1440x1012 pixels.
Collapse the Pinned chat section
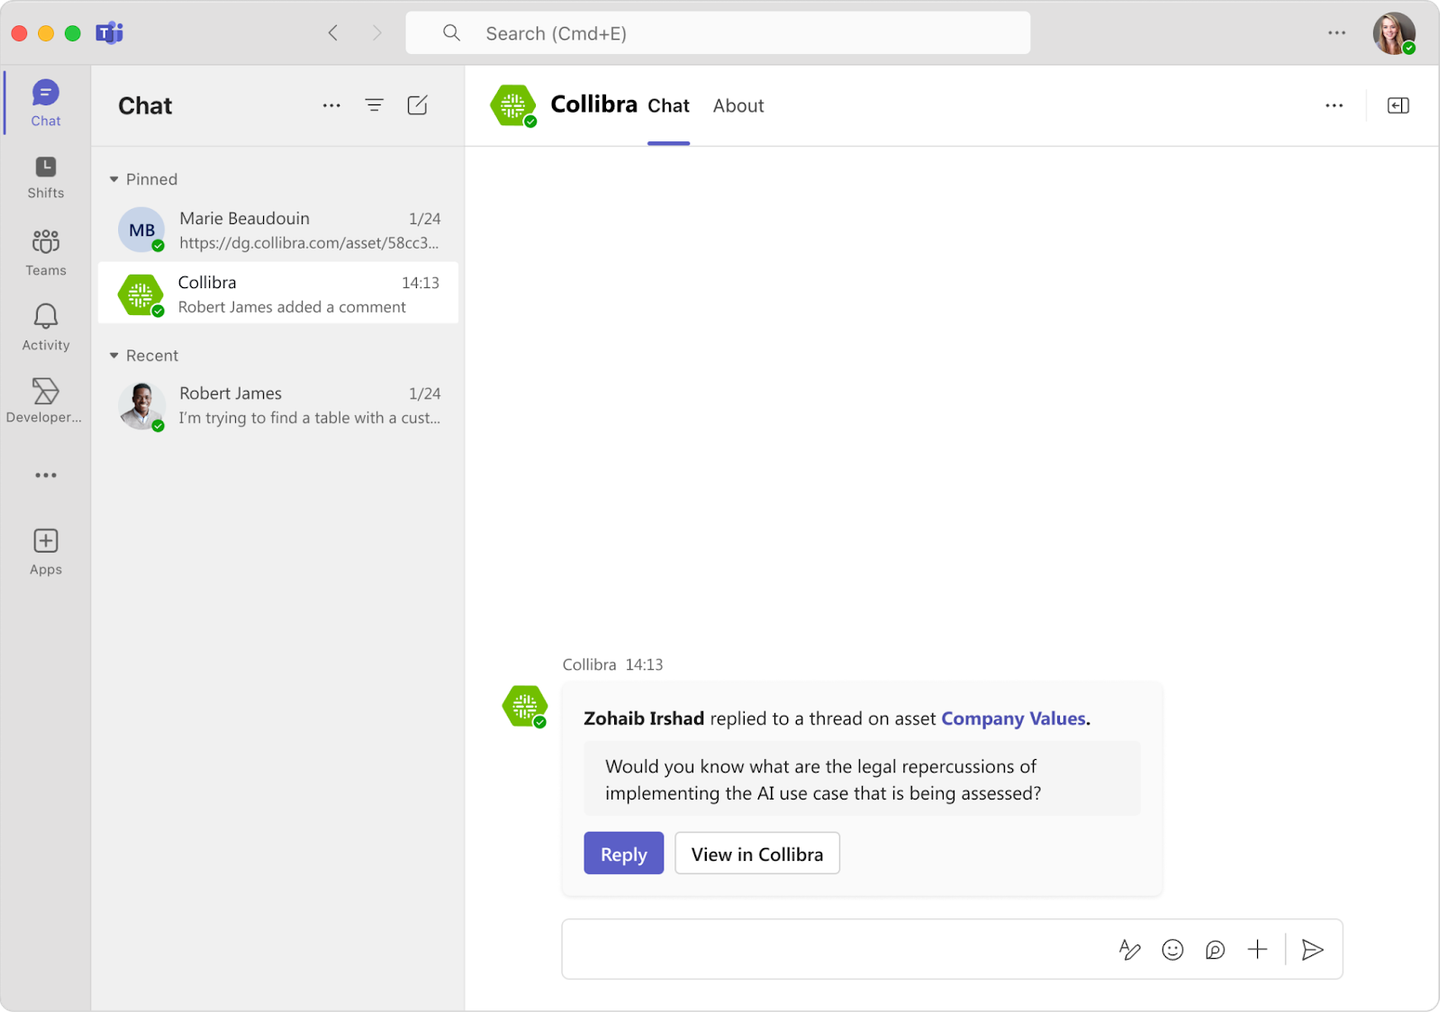click(x=113, y=179)
